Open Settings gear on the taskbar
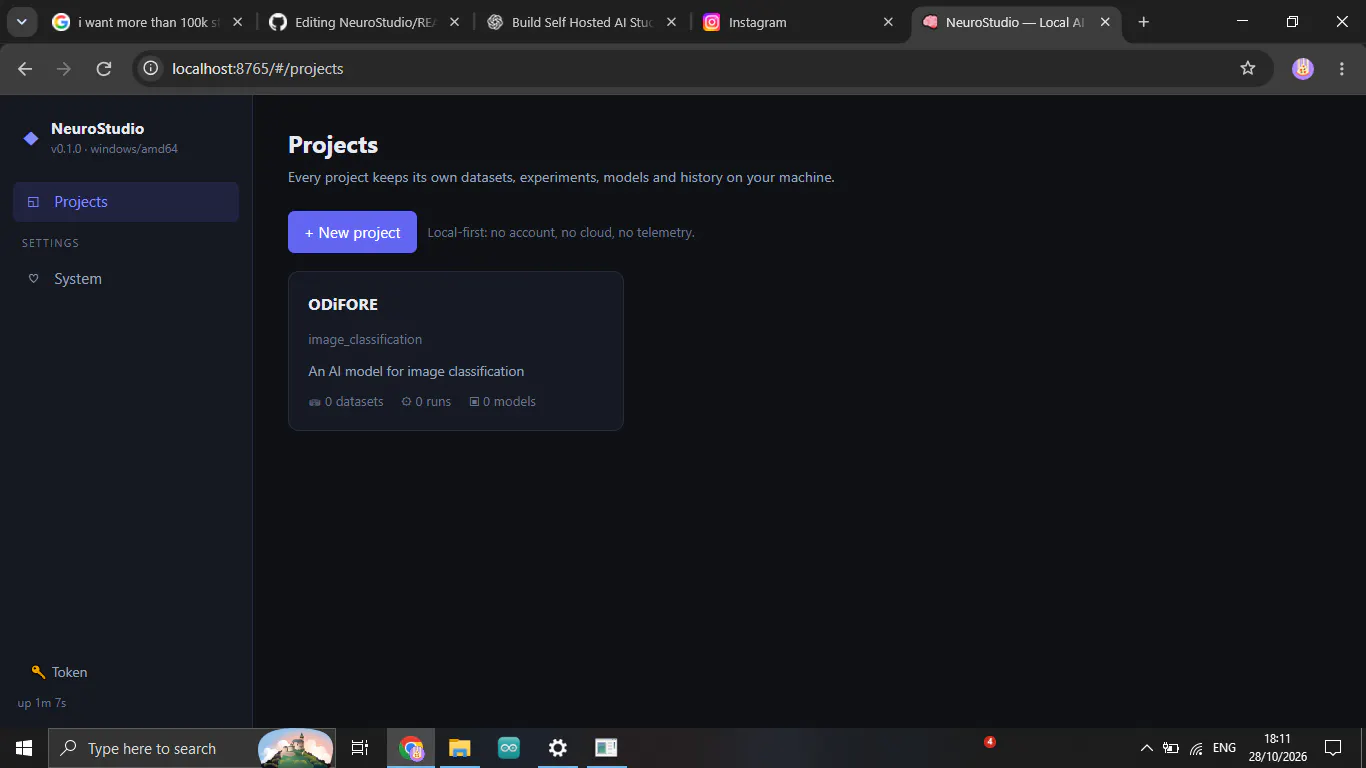This screenshot has height=768, width=1366. [558, 748]
